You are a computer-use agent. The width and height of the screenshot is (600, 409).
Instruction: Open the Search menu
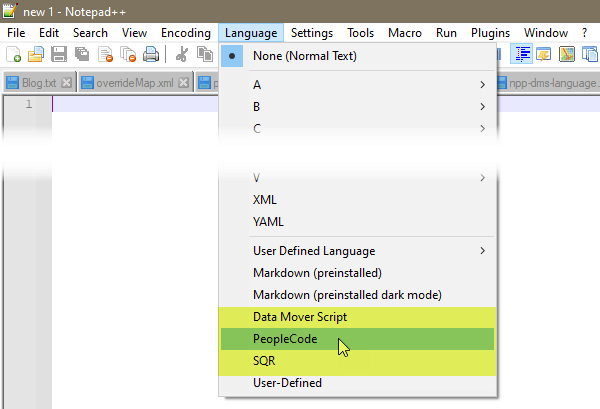(x=90, y=33)
